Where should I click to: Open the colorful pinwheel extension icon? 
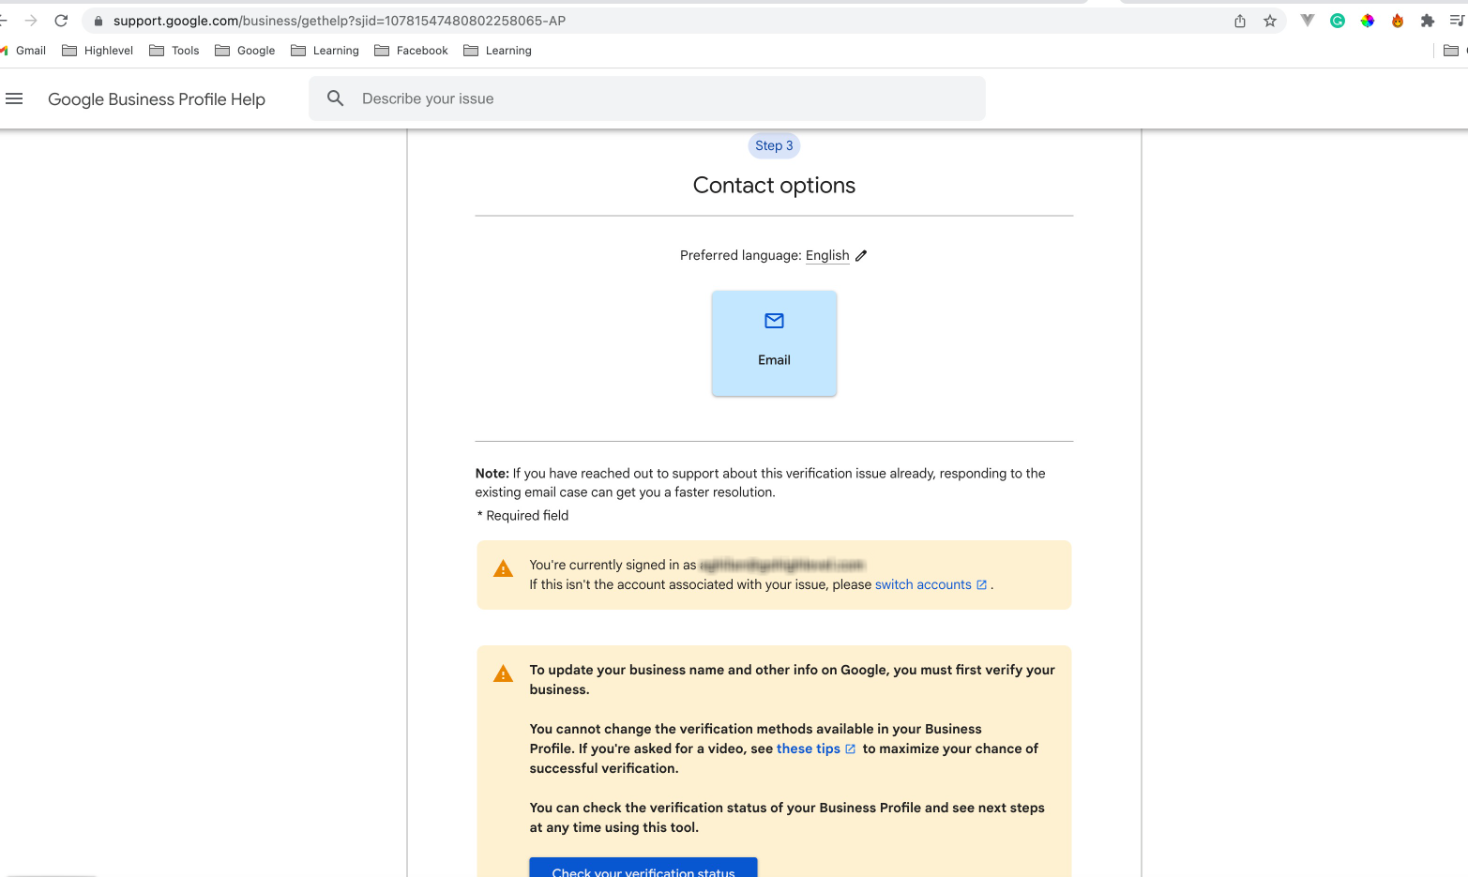1367,21
